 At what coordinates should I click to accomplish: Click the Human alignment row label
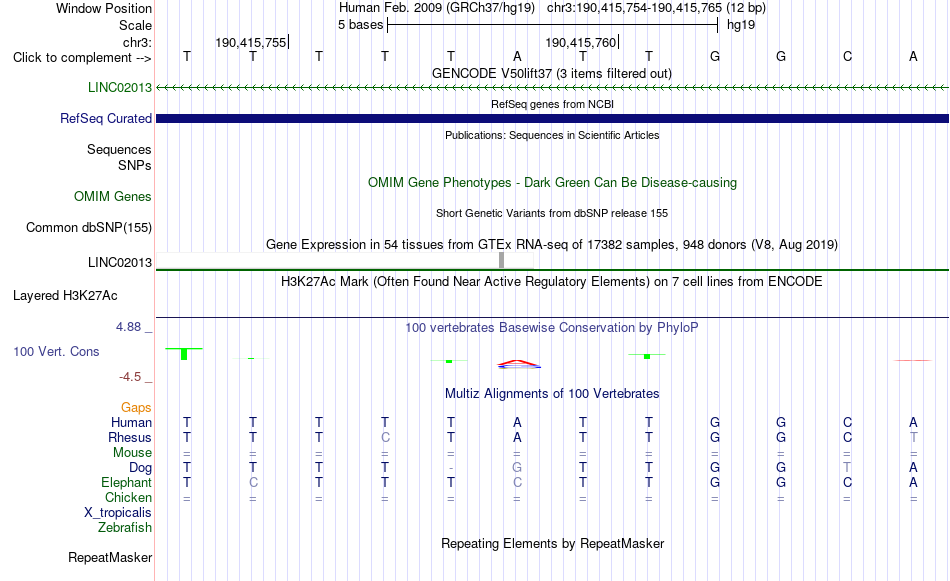click(131, 422)
